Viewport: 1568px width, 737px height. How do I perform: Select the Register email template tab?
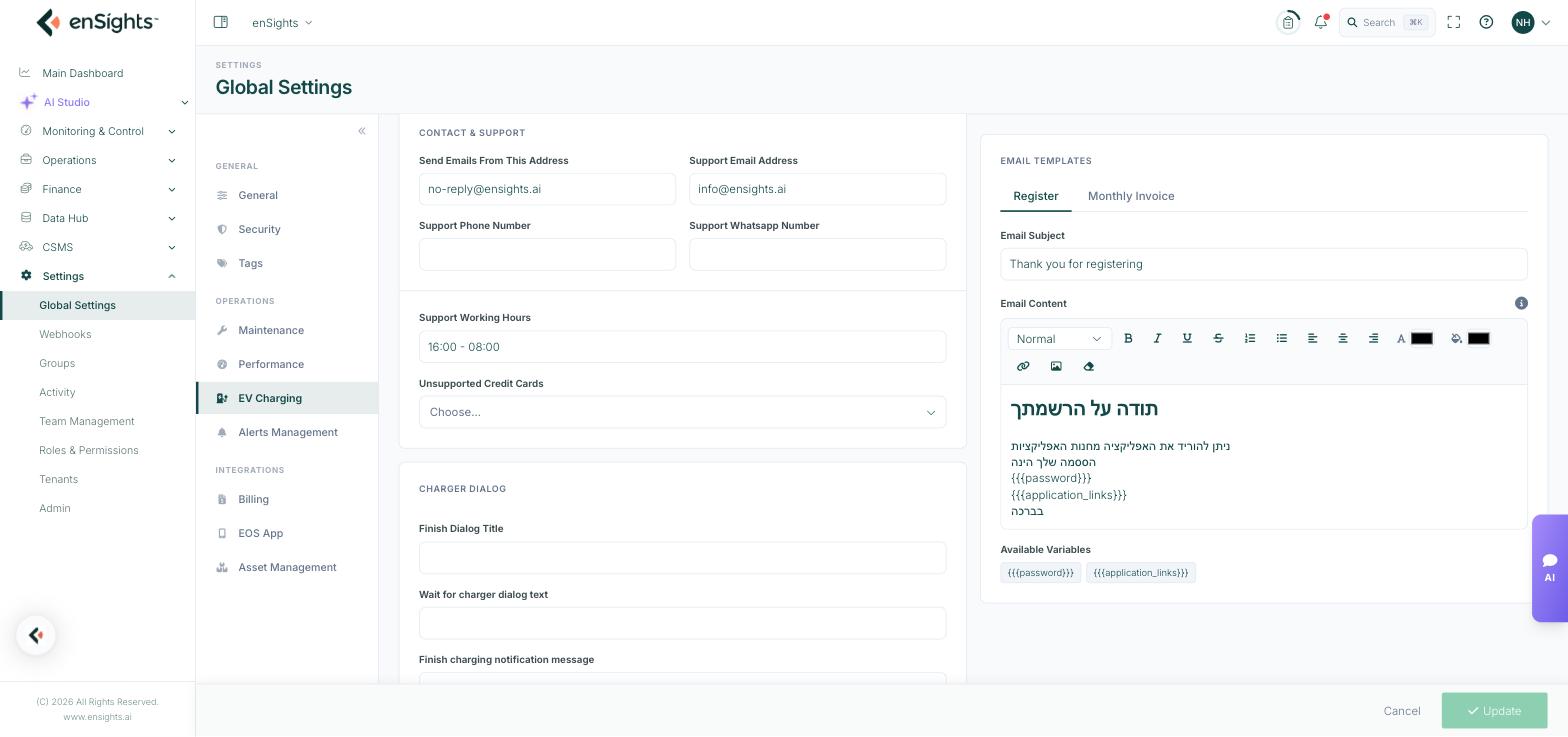[1035, 196]
